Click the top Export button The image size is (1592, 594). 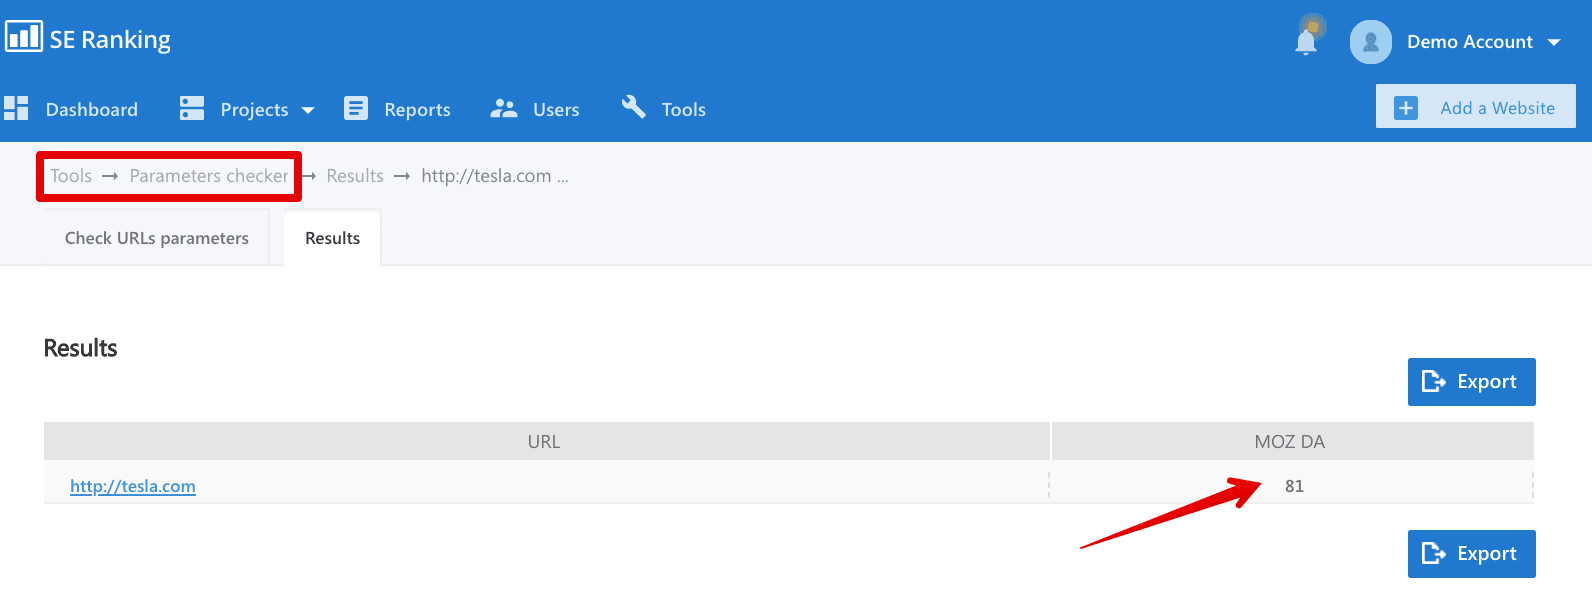1472,382
